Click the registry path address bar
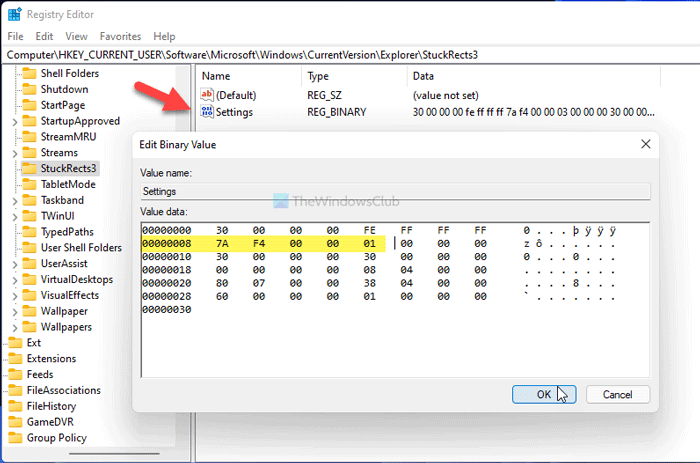 click(x=350, y=55)
